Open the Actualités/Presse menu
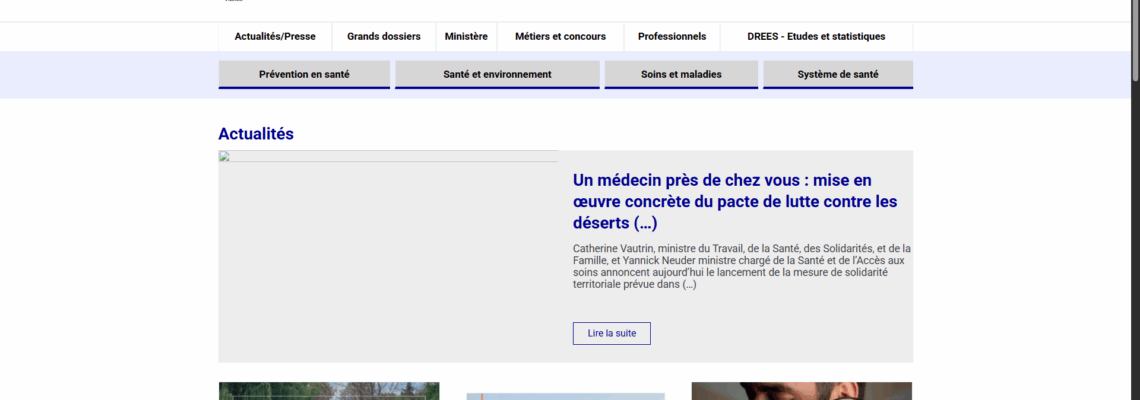1140x400 pixels. coord(275,36)
